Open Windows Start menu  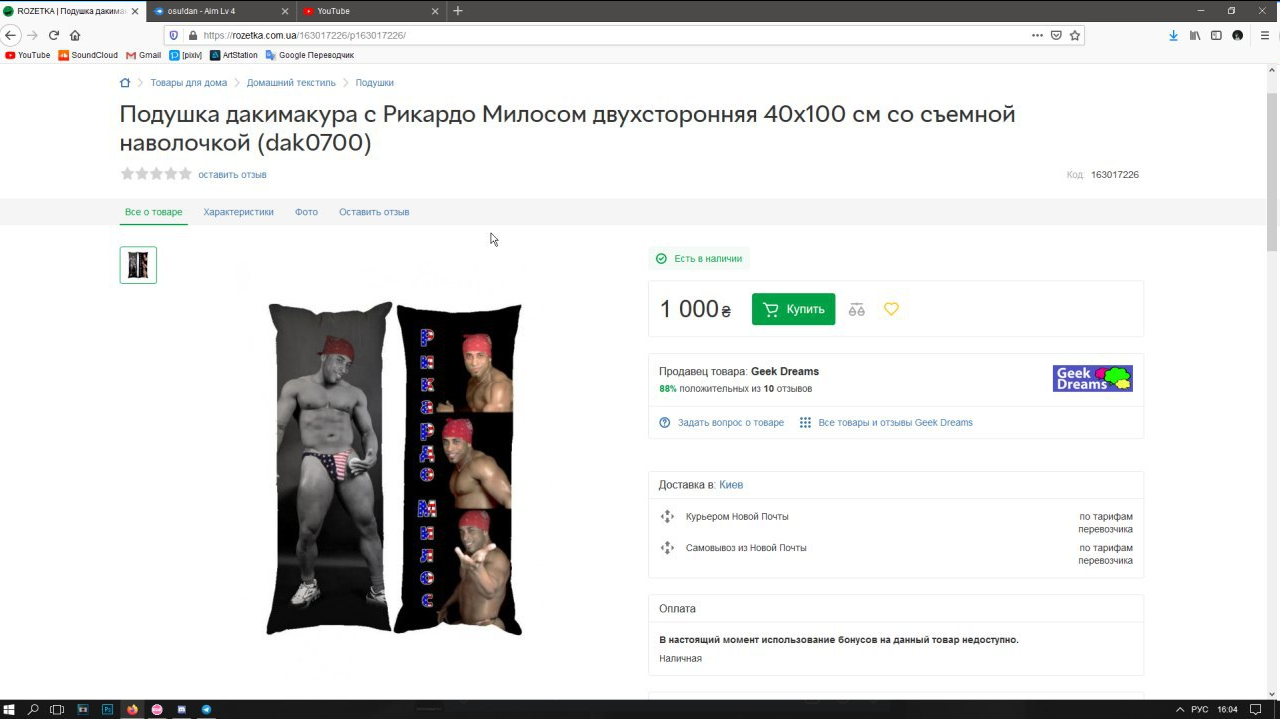pyautogui.click(x=10, y=709)
